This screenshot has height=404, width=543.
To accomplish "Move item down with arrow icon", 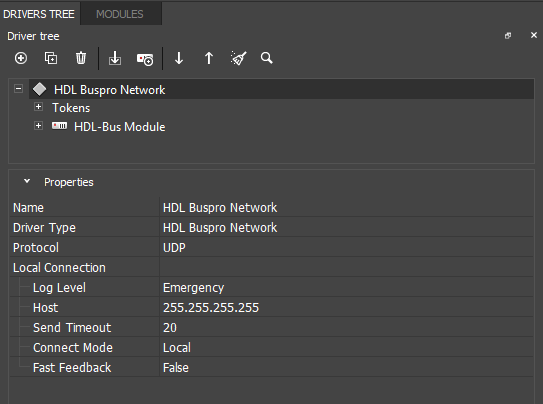I will tap(179, 58).
